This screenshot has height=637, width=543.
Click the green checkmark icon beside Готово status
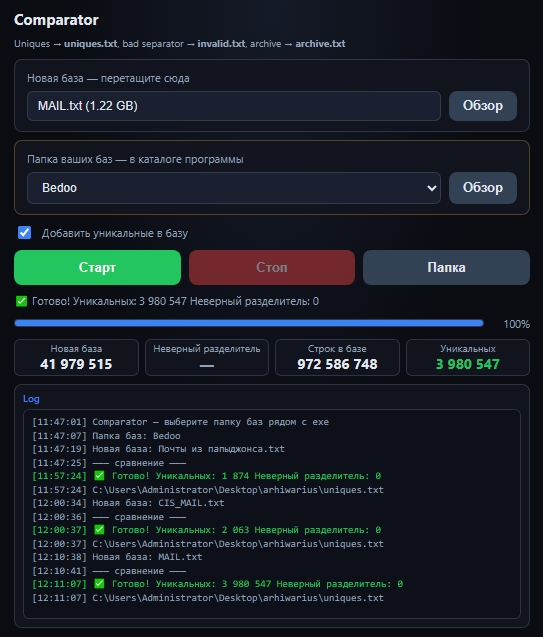tap(21, 301)
